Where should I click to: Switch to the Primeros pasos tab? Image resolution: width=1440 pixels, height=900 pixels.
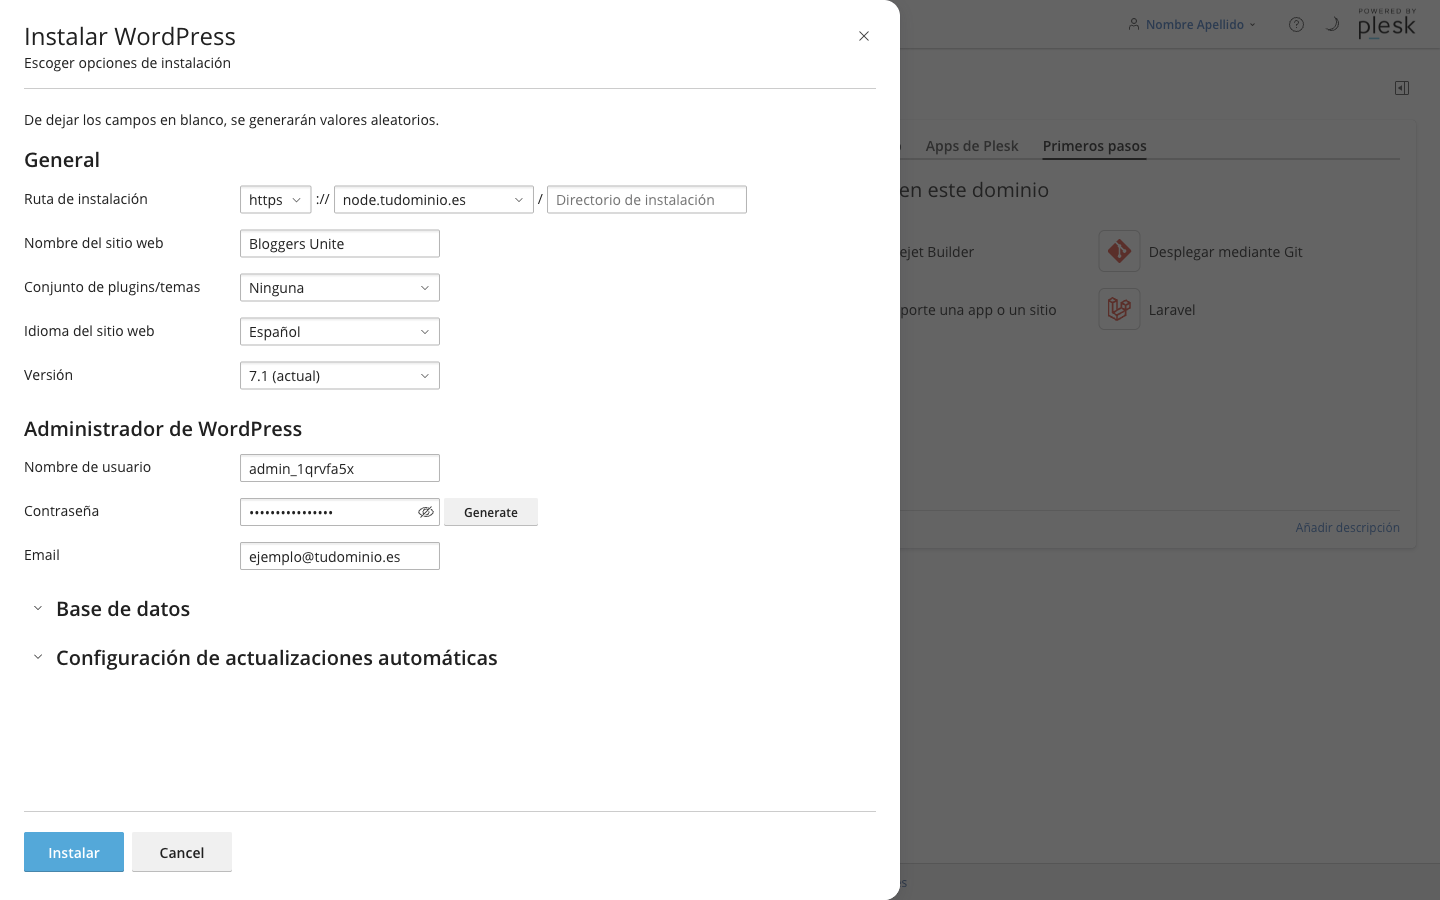point(1095,146)
